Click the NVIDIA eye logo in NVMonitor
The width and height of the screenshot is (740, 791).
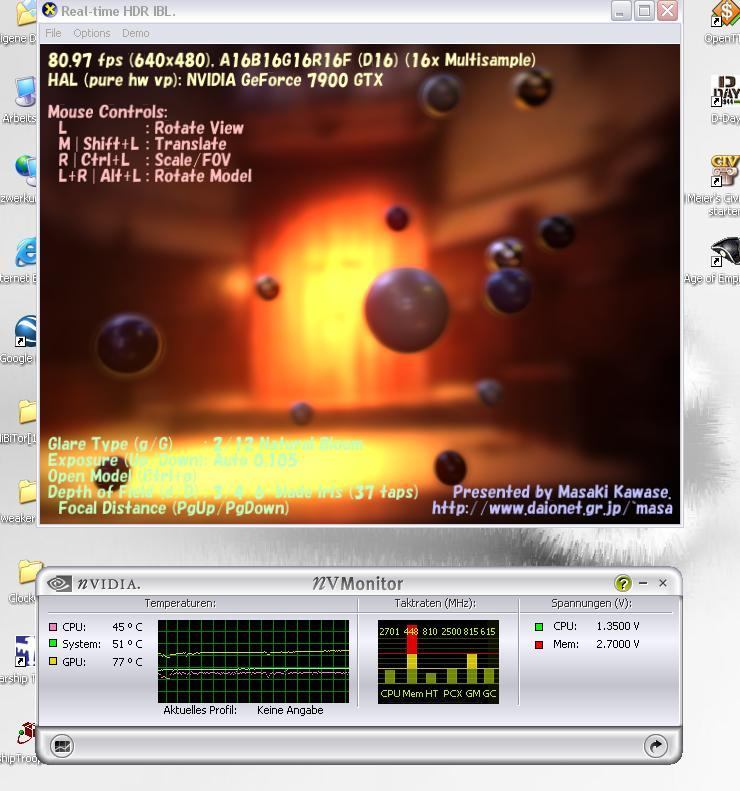pyautogui.click(x=59, y=584)
